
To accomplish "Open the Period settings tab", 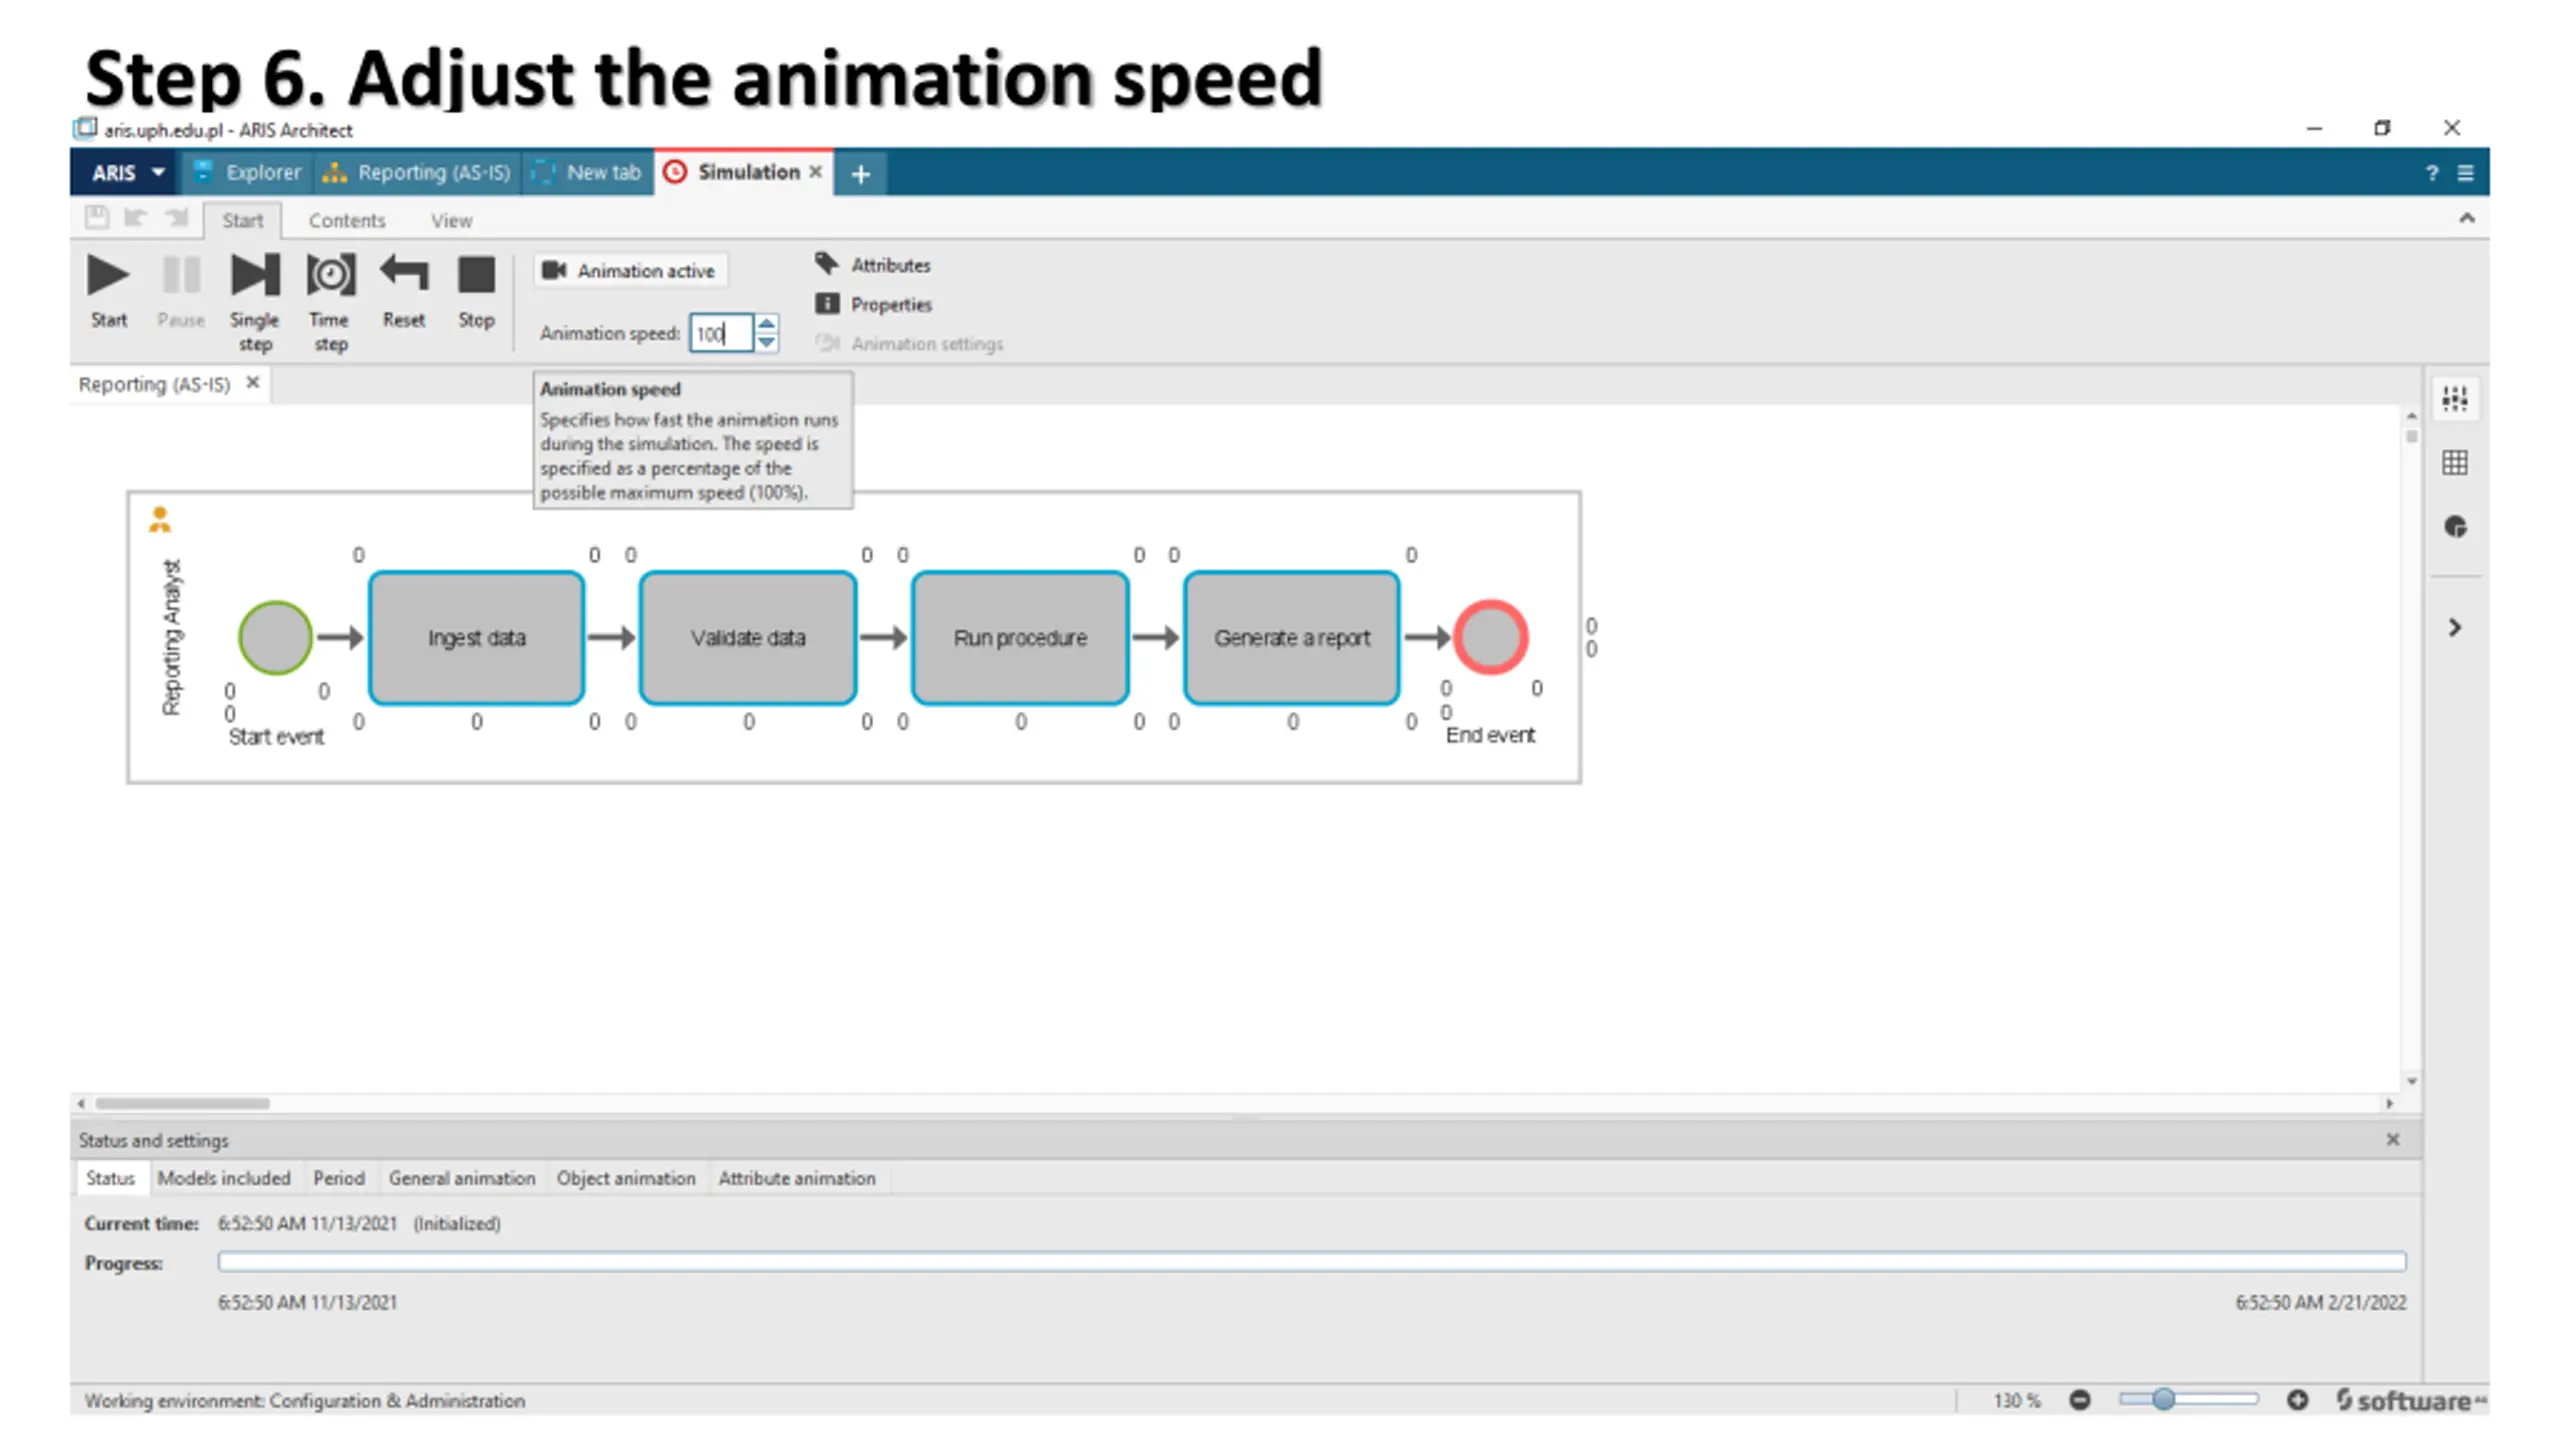I will (x=338, y=1178).
